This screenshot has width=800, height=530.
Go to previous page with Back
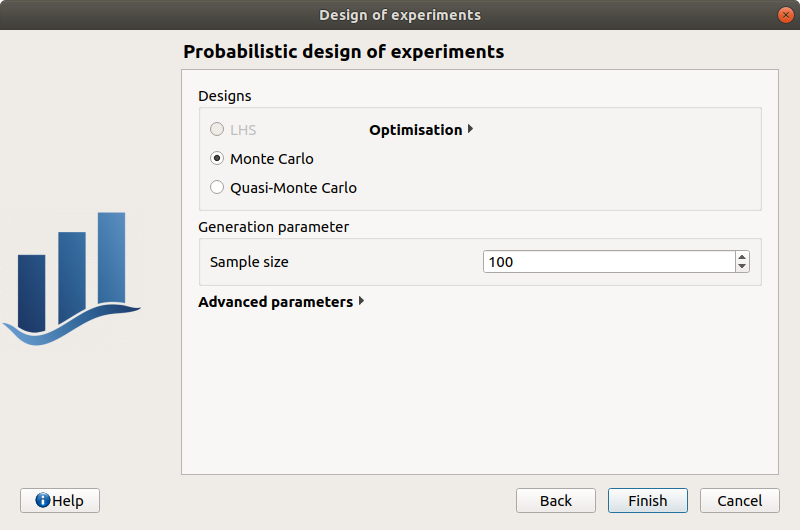(556, 500)
